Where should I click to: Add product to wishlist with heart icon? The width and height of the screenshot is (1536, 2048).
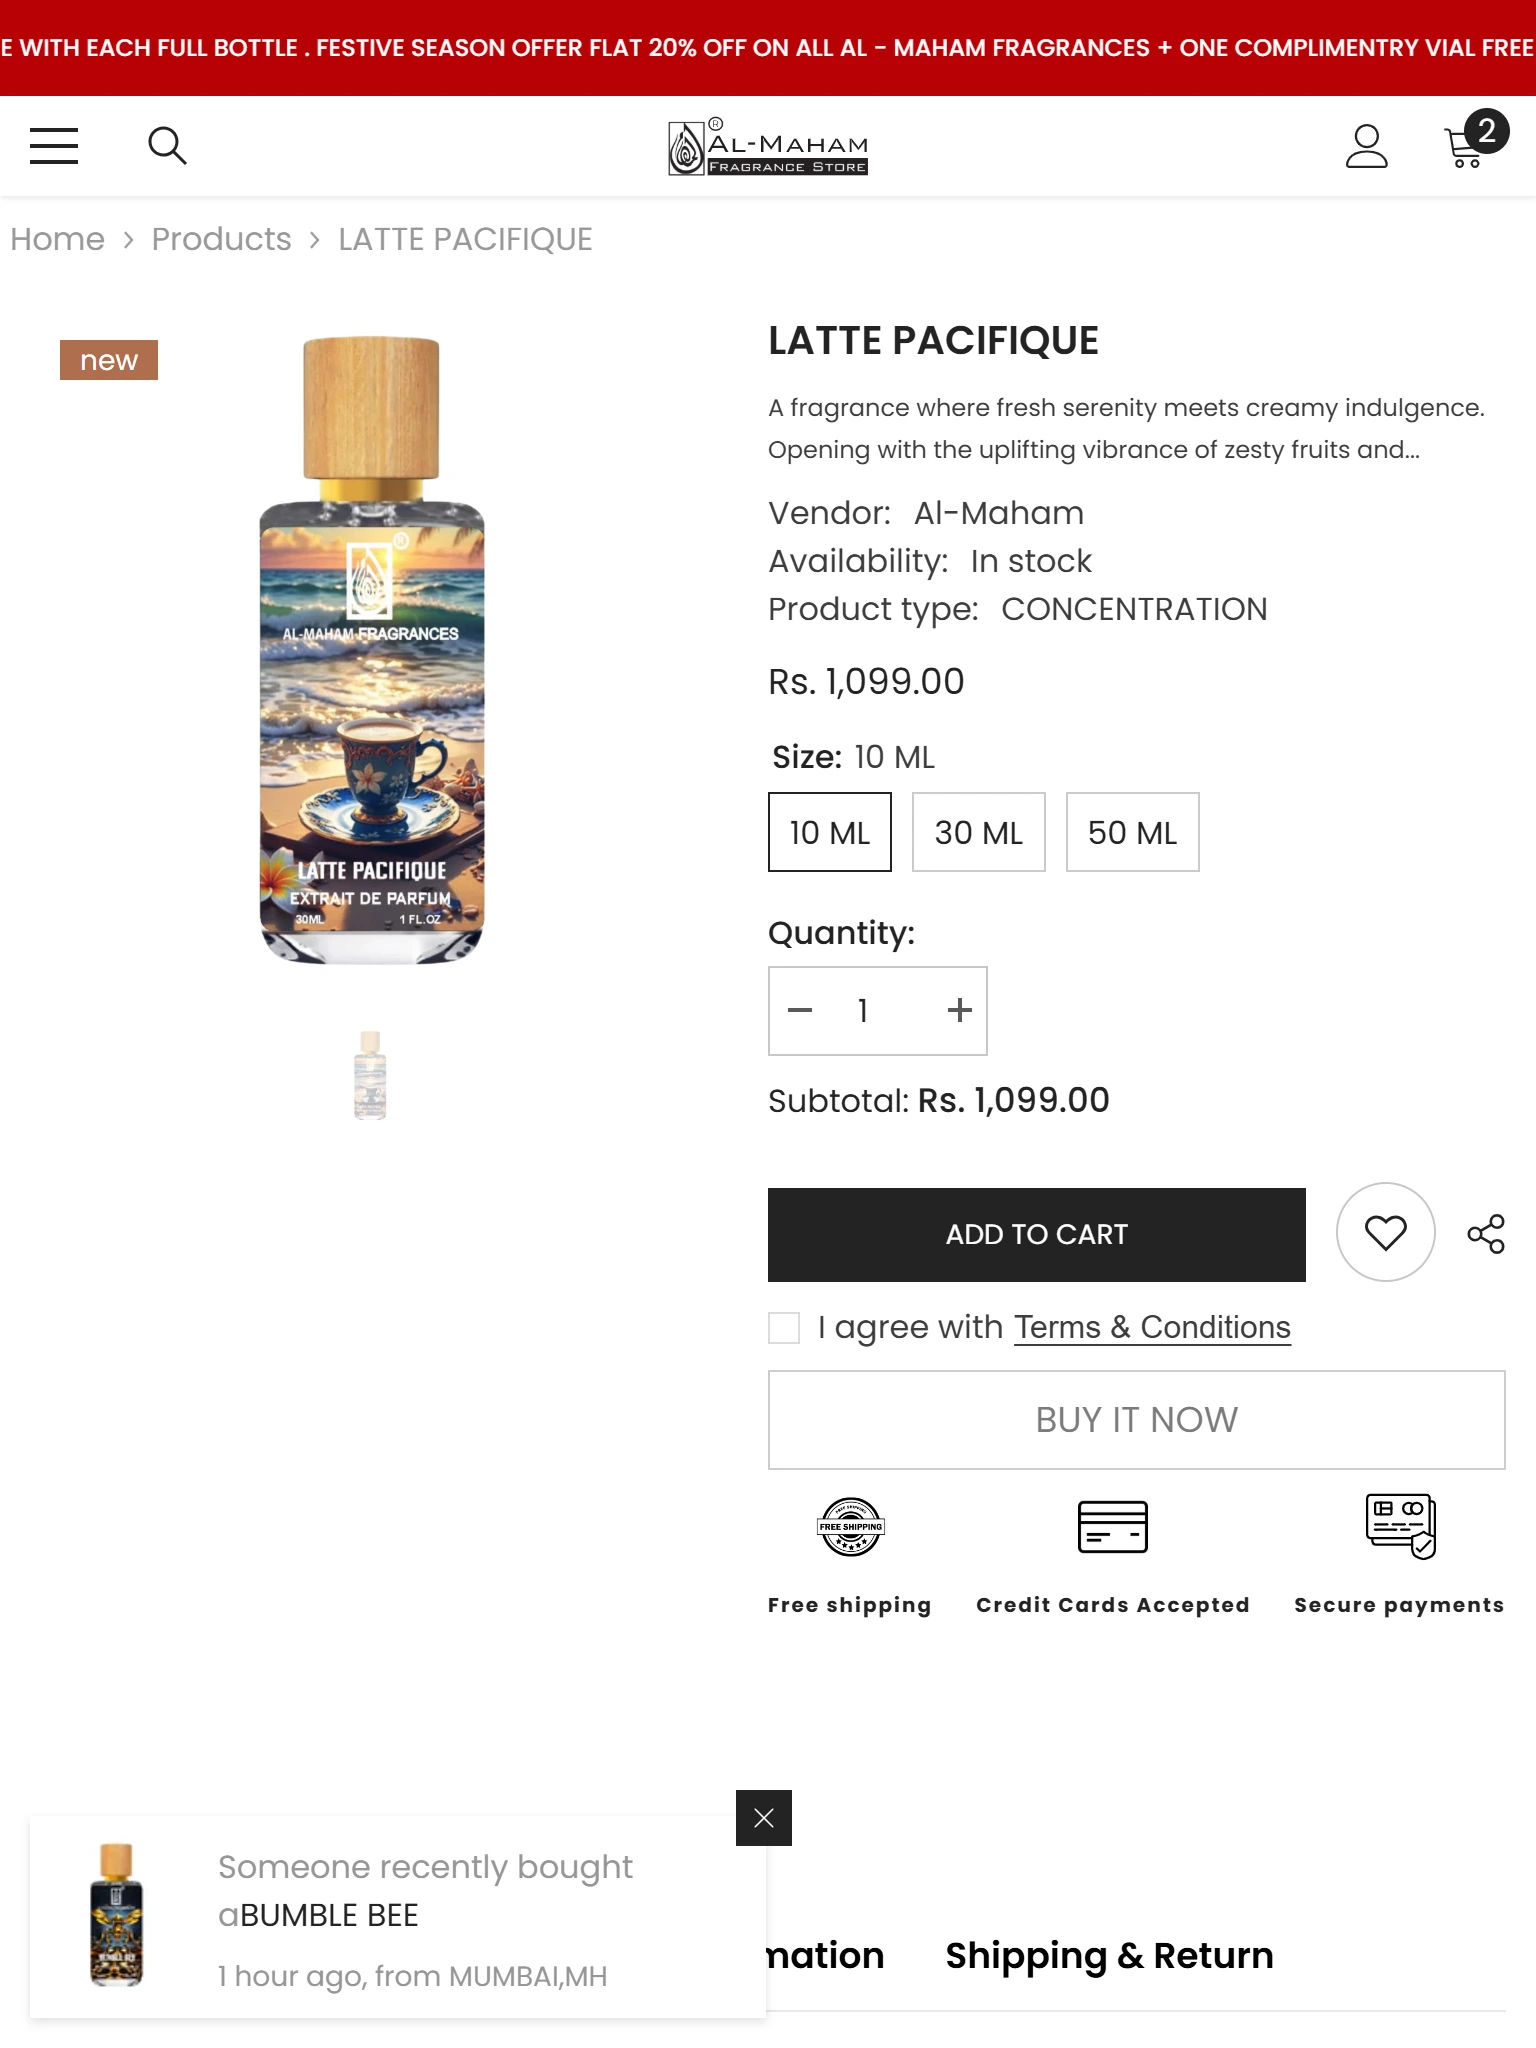click(1385, 1232)
